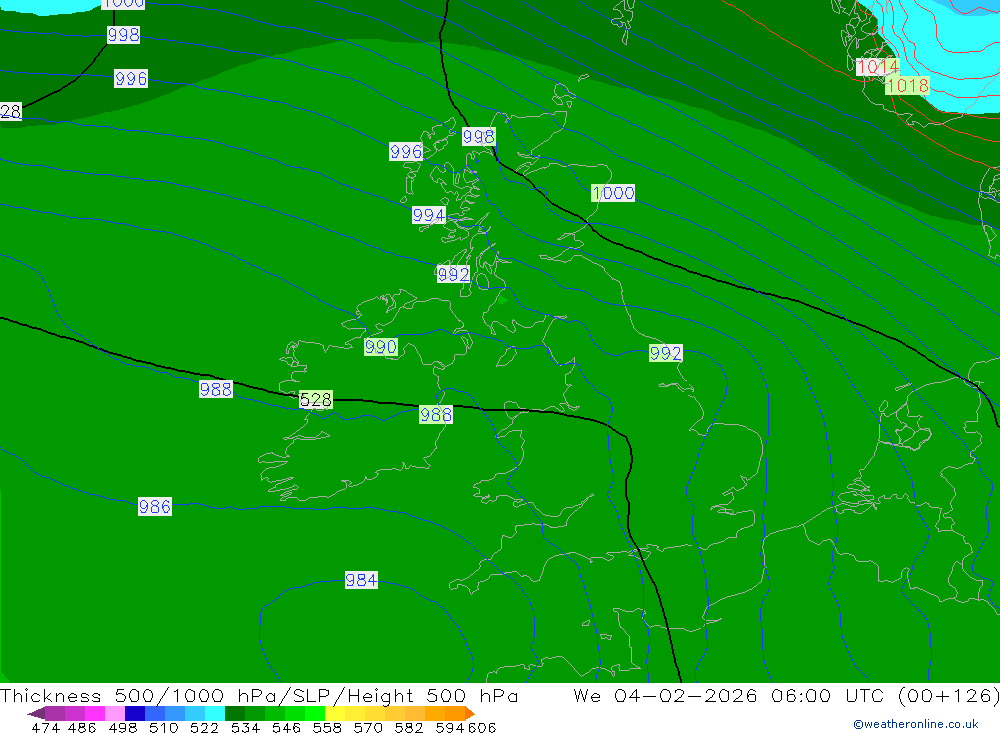The width and height of the screenshot is (1000, 733).
Task: Pick the light pink legend swatch
Action: (x=115, y=713)
